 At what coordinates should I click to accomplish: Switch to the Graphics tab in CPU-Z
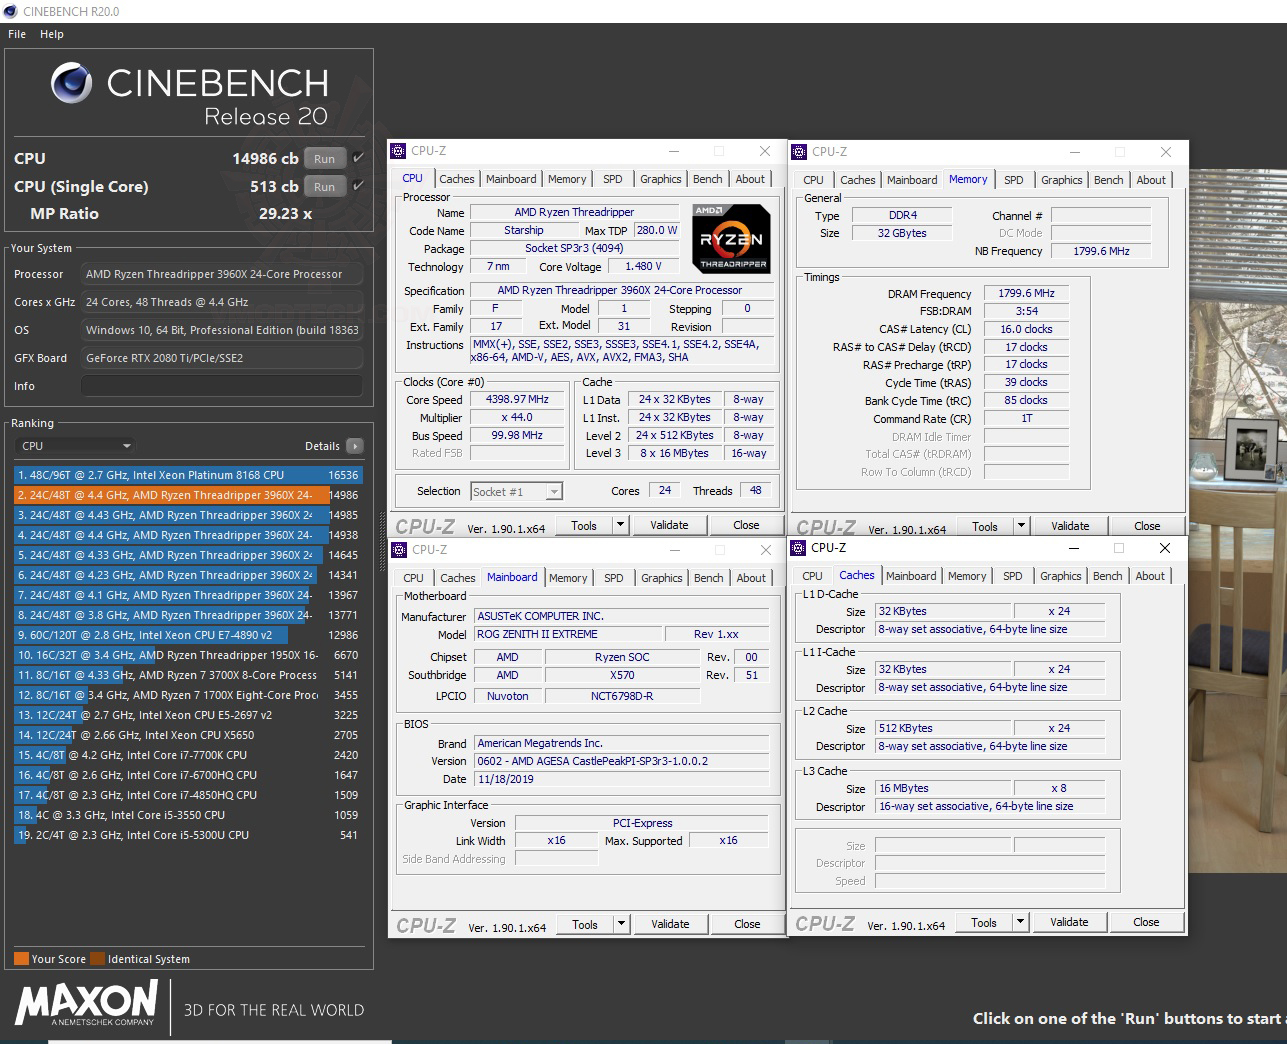point(660,178)
